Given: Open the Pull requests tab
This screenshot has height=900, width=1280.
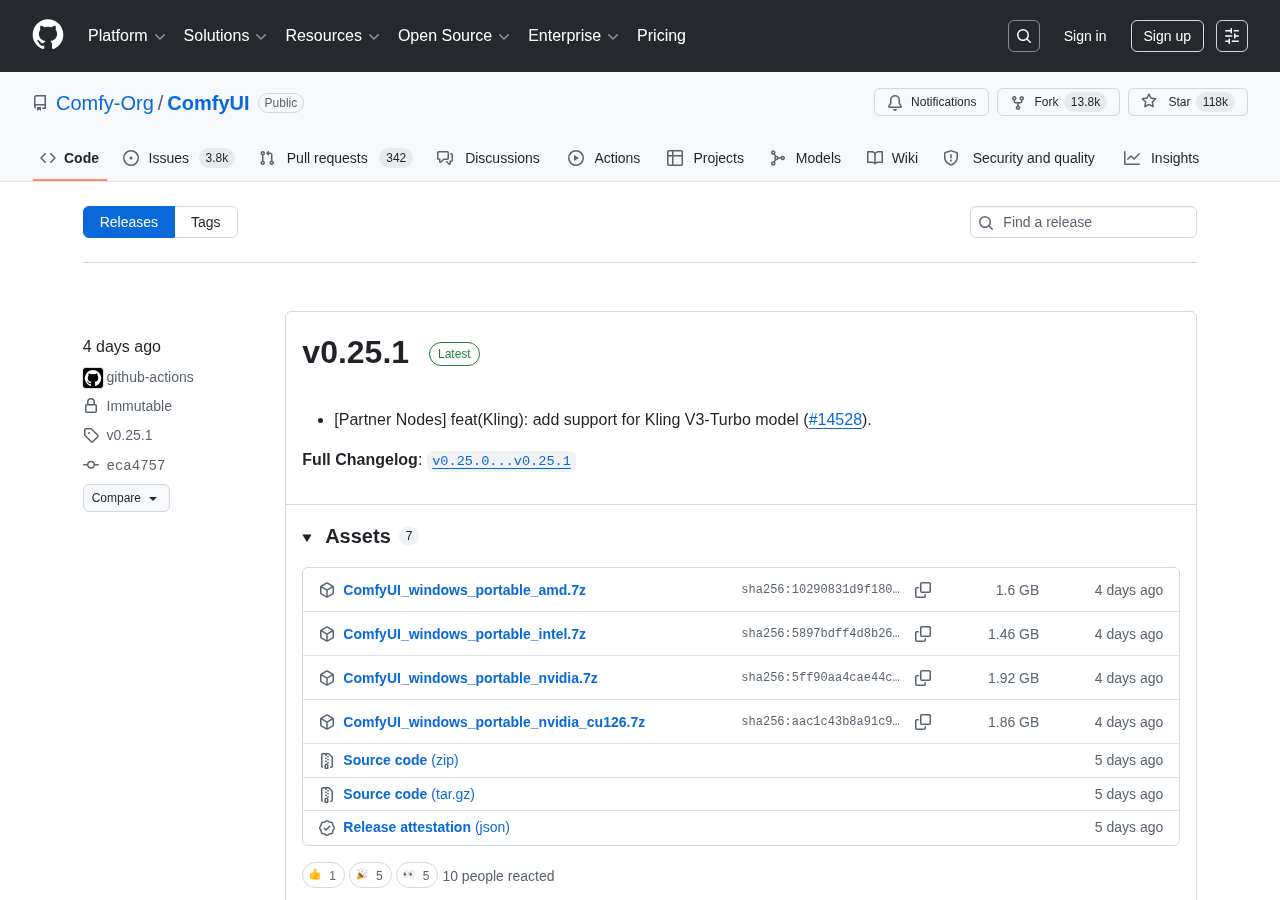Looking at the screenshot, I should [x=336, y=158].
